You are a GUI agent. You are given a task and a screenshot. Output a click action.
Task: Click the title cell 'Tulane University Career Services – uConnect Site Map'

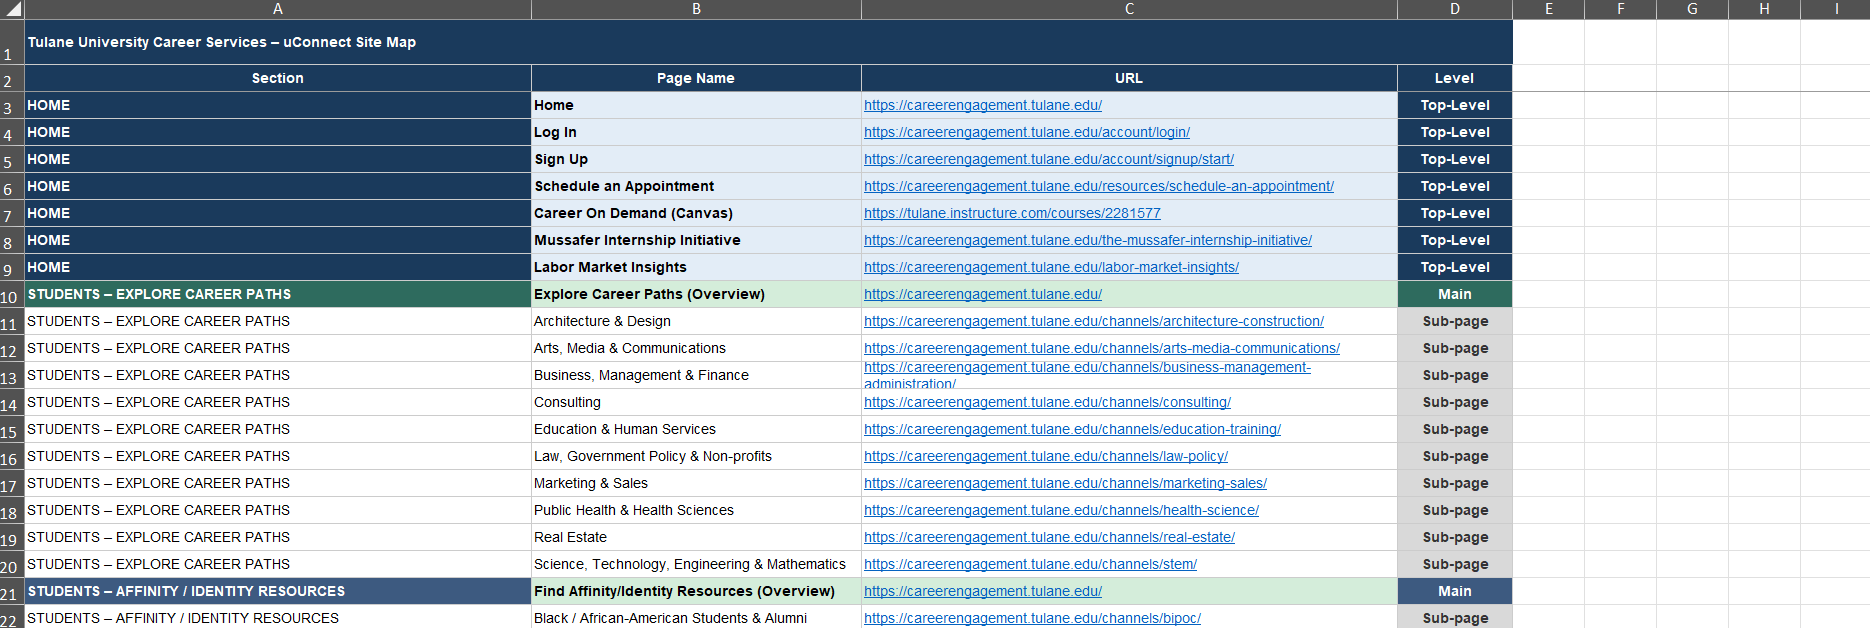pyautogui.click(x=768, y=42)
